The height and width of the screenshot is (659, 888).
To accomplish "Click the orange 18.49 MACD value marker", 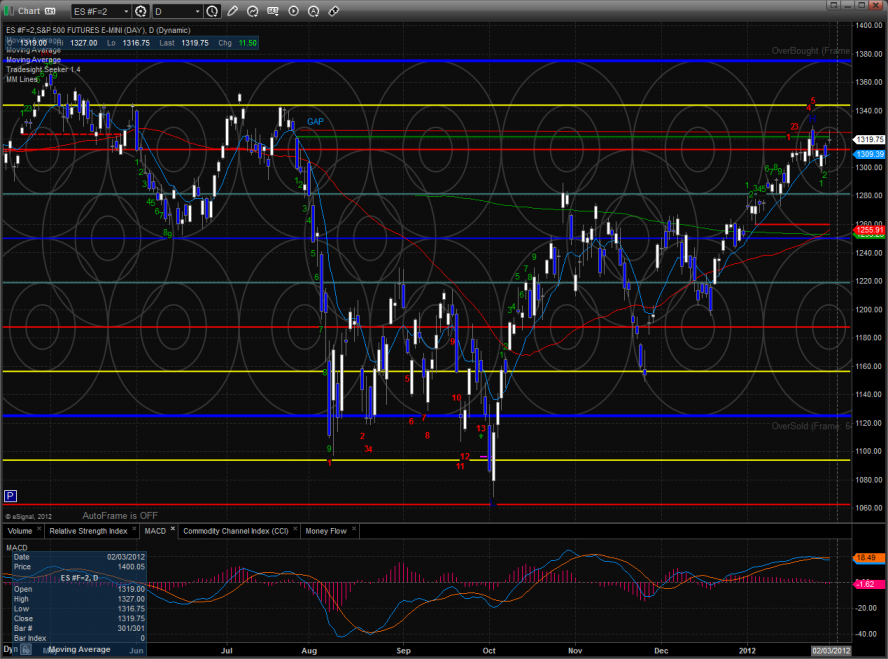I will click(x=868, y=558).
